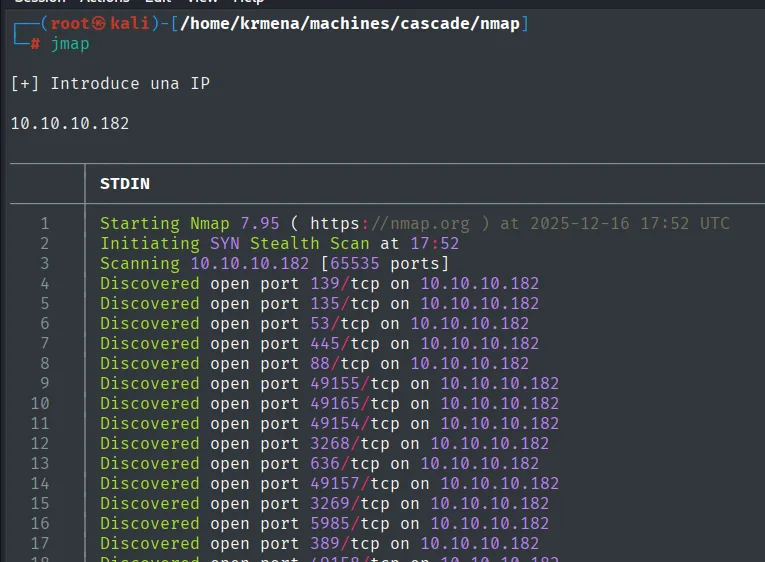The width and height of the screenshot is (765, 562).
Task: Click the 'Scanning 10.10.10.182 [65535 ports]' line
Action: coord(274,263)
